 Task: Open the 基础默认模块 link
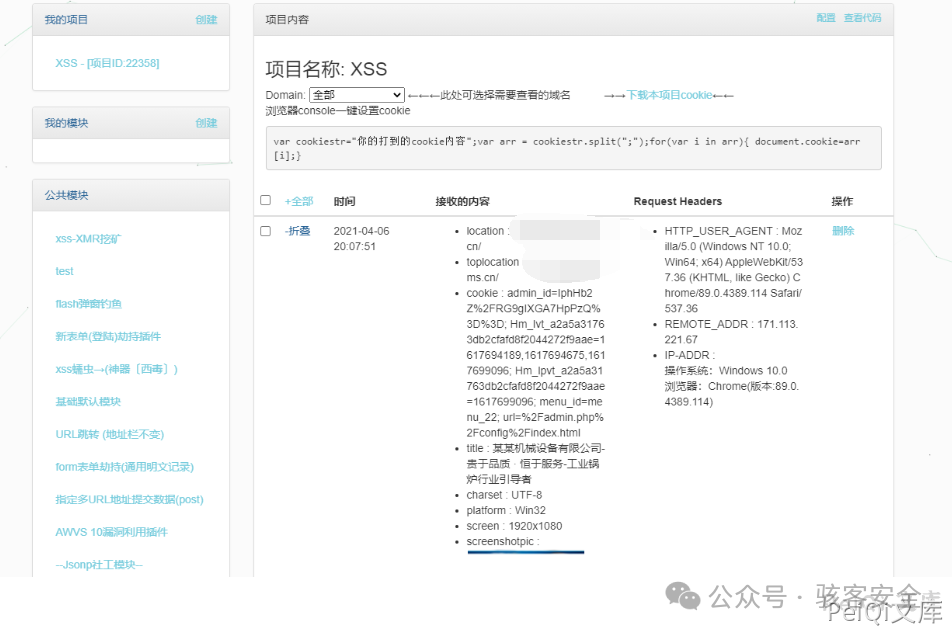coord(88,401)
